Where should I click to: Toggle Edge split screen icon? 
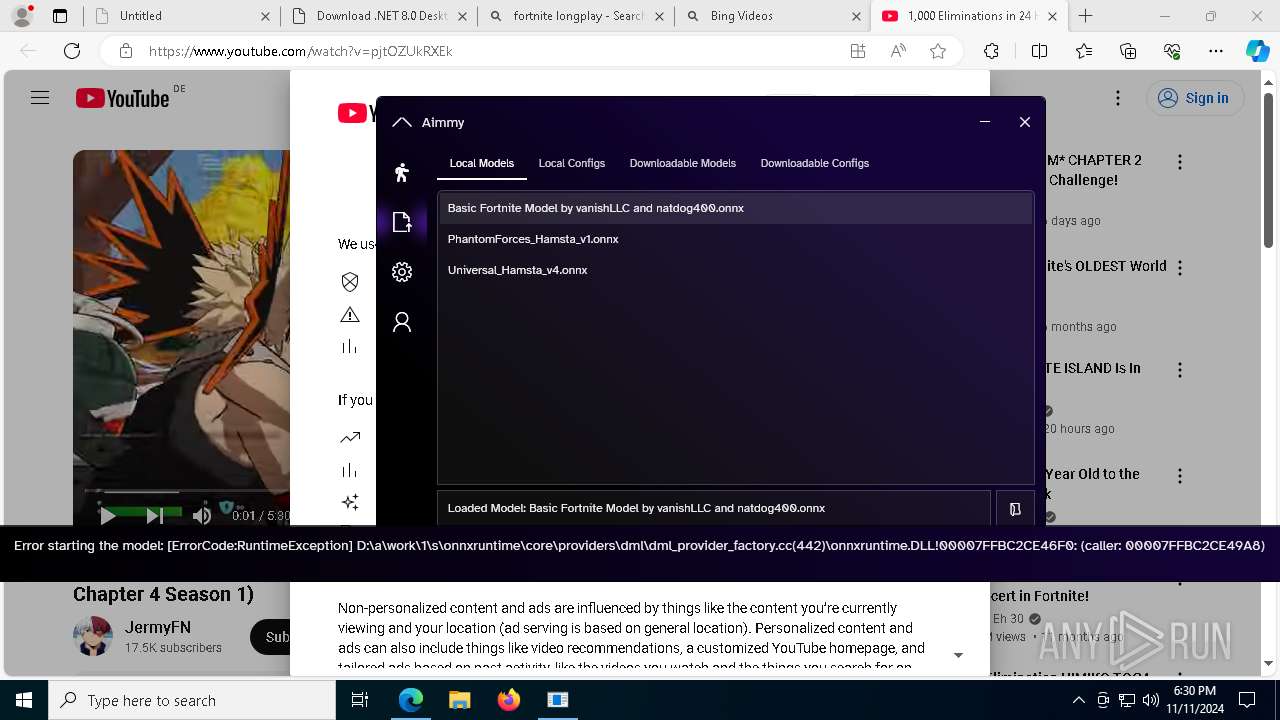1039,51
